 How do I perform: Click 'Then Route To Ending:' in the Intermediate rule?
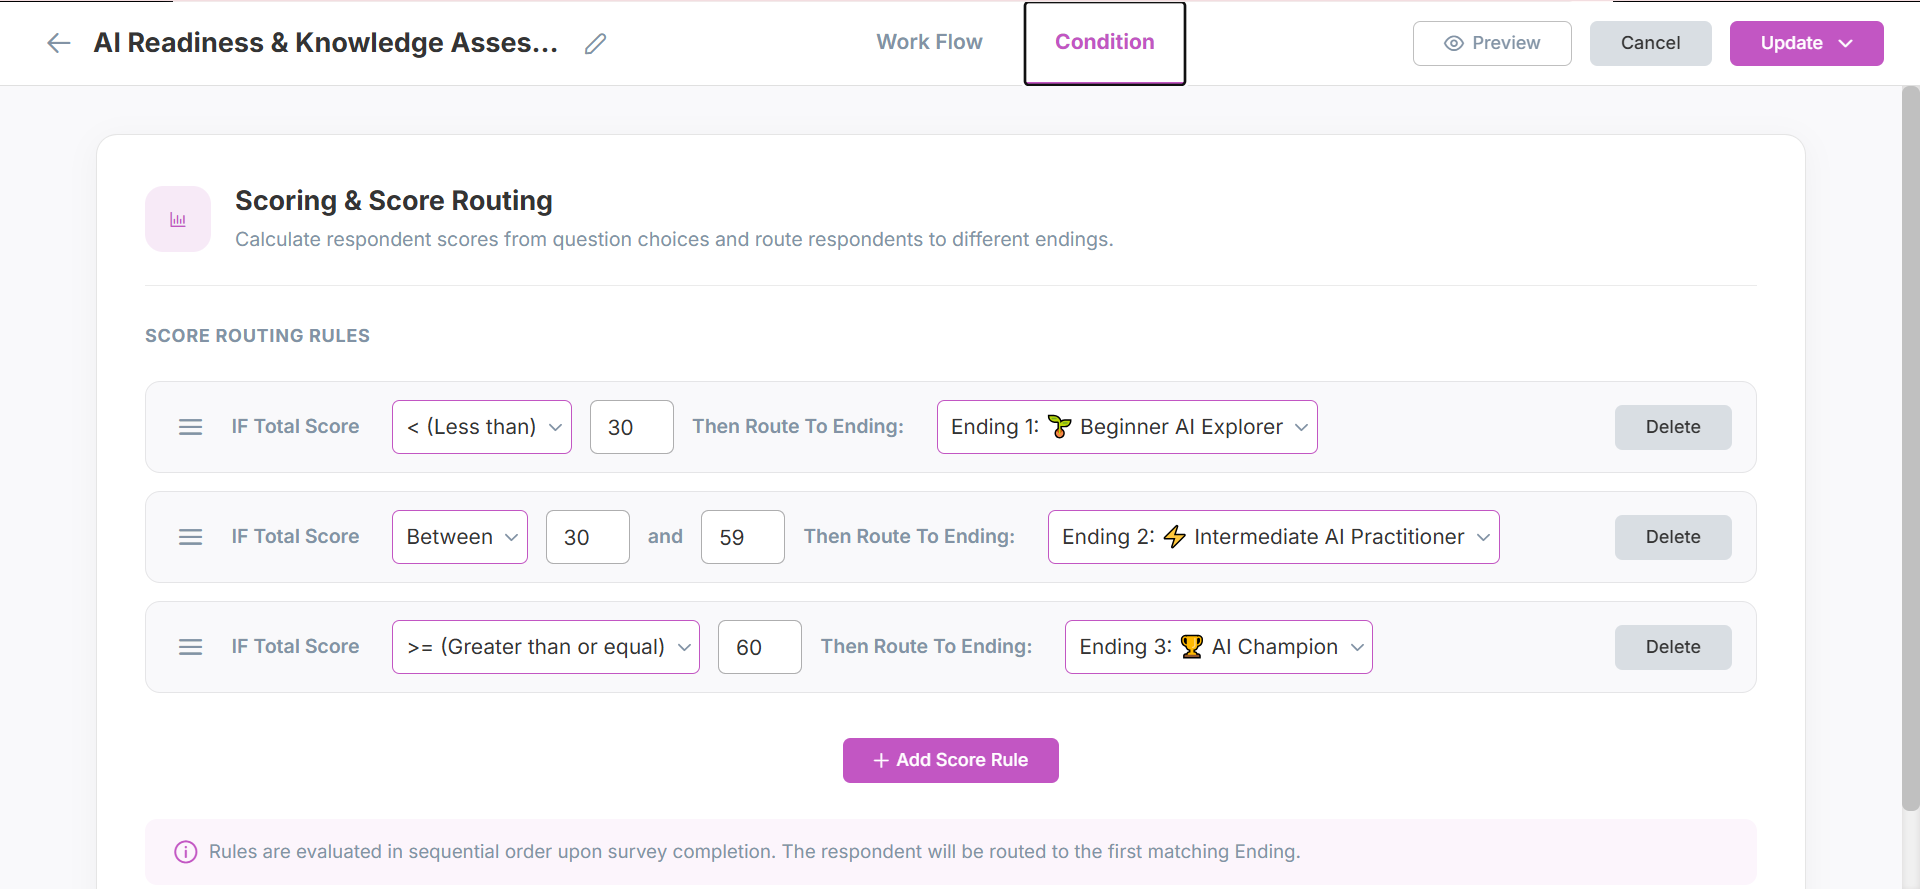909,537
